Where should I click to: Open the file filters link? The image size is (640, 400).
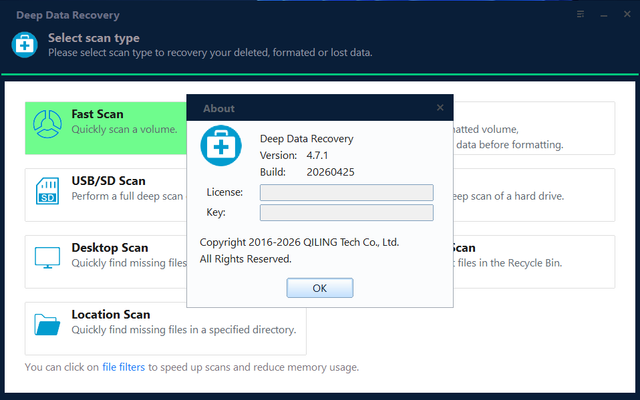(x=123, y=367)
